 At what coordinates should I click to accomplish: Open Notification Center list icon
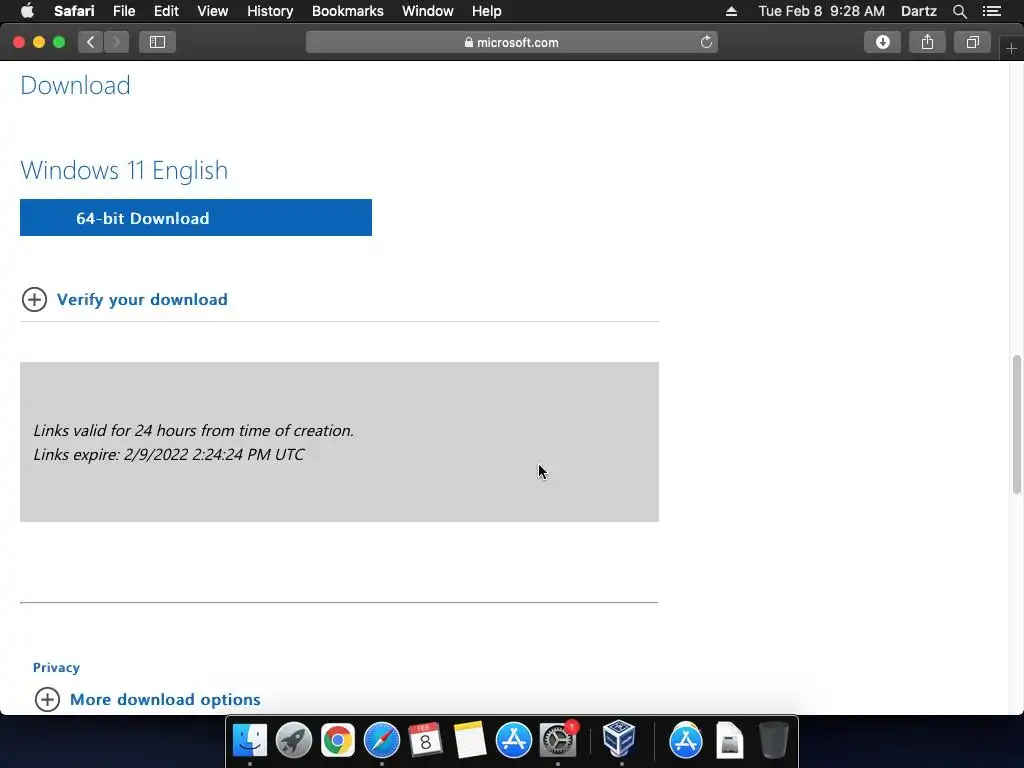pos(992,11)
